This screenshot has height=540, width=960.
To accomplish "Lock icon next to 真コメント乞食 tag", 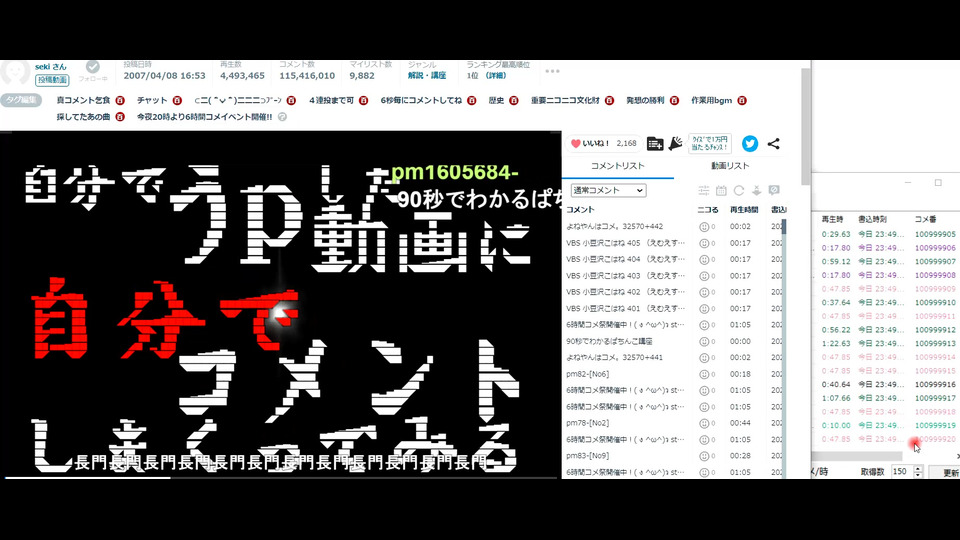I will click(120, 100).
